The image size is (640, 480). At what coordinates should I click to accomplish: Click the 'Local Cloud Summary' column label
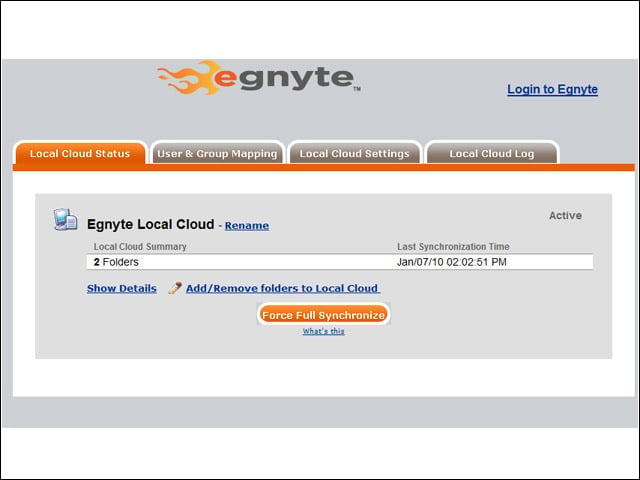[x=140, y=247]
